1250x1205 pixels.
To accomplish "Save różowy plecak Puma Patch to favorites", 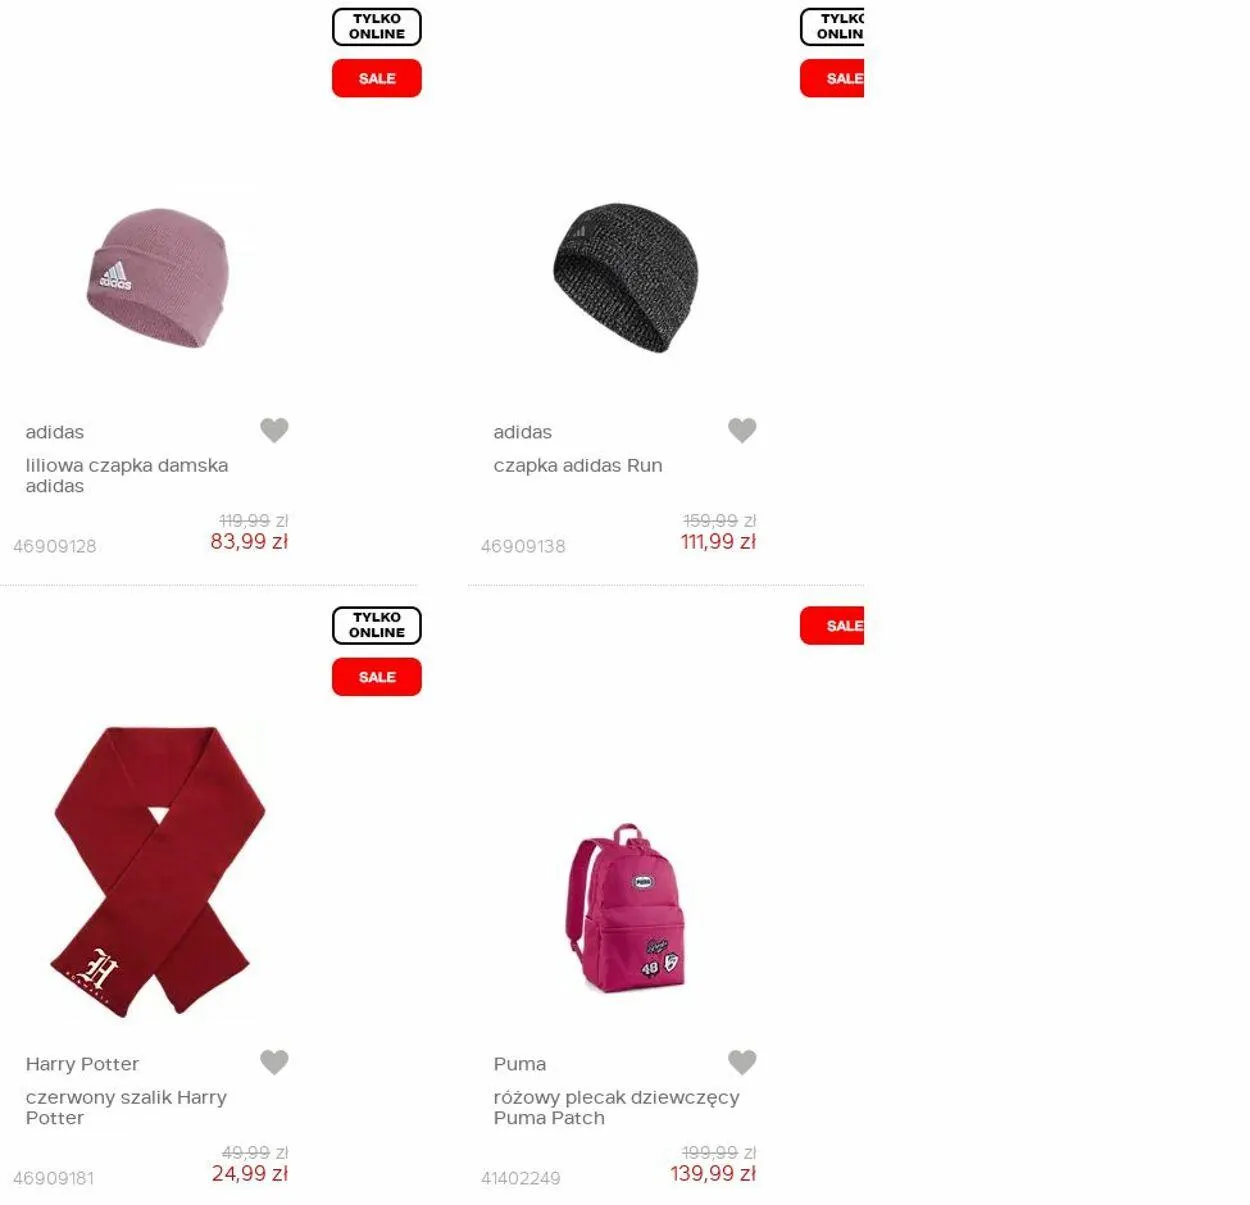I will [x=742, y=1062].
